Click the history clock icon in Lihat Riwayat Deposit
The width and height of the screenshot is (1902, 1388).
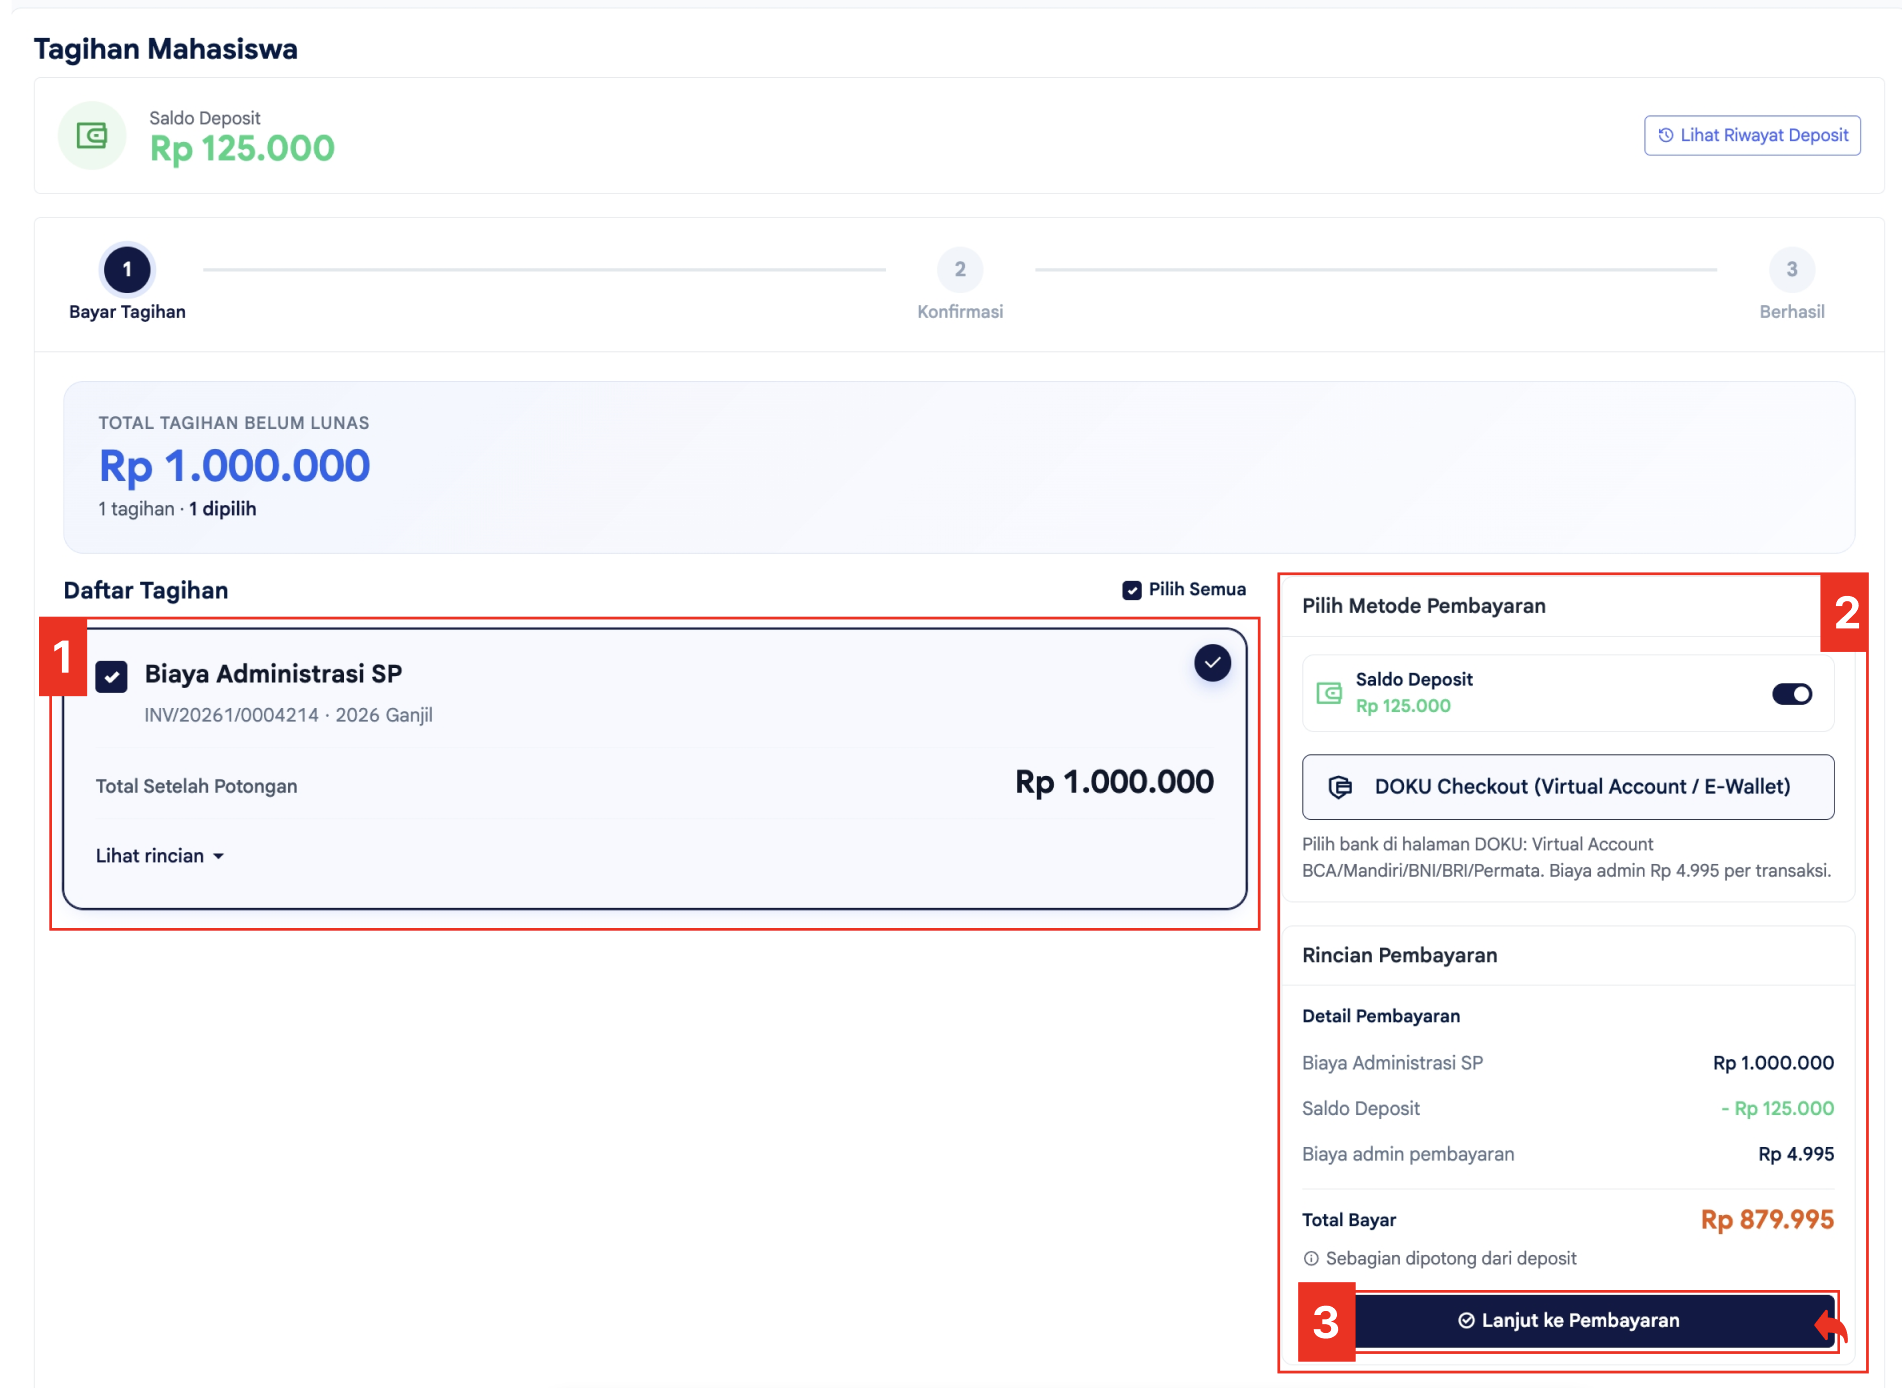[1665, 135]
